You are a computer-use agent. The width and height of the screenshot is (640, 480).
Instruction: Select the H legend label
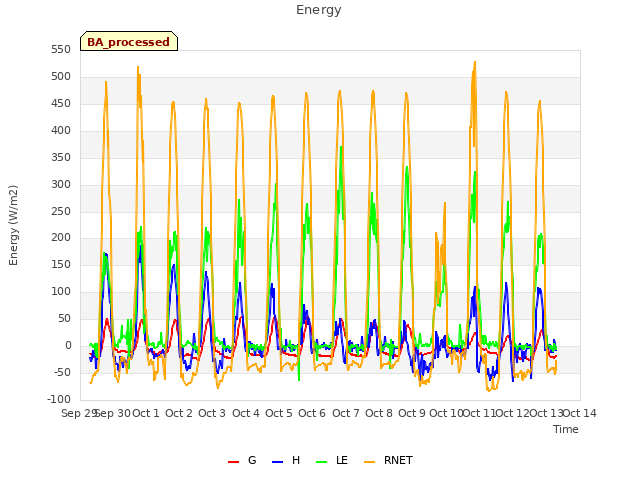click(x=296, y=460)
